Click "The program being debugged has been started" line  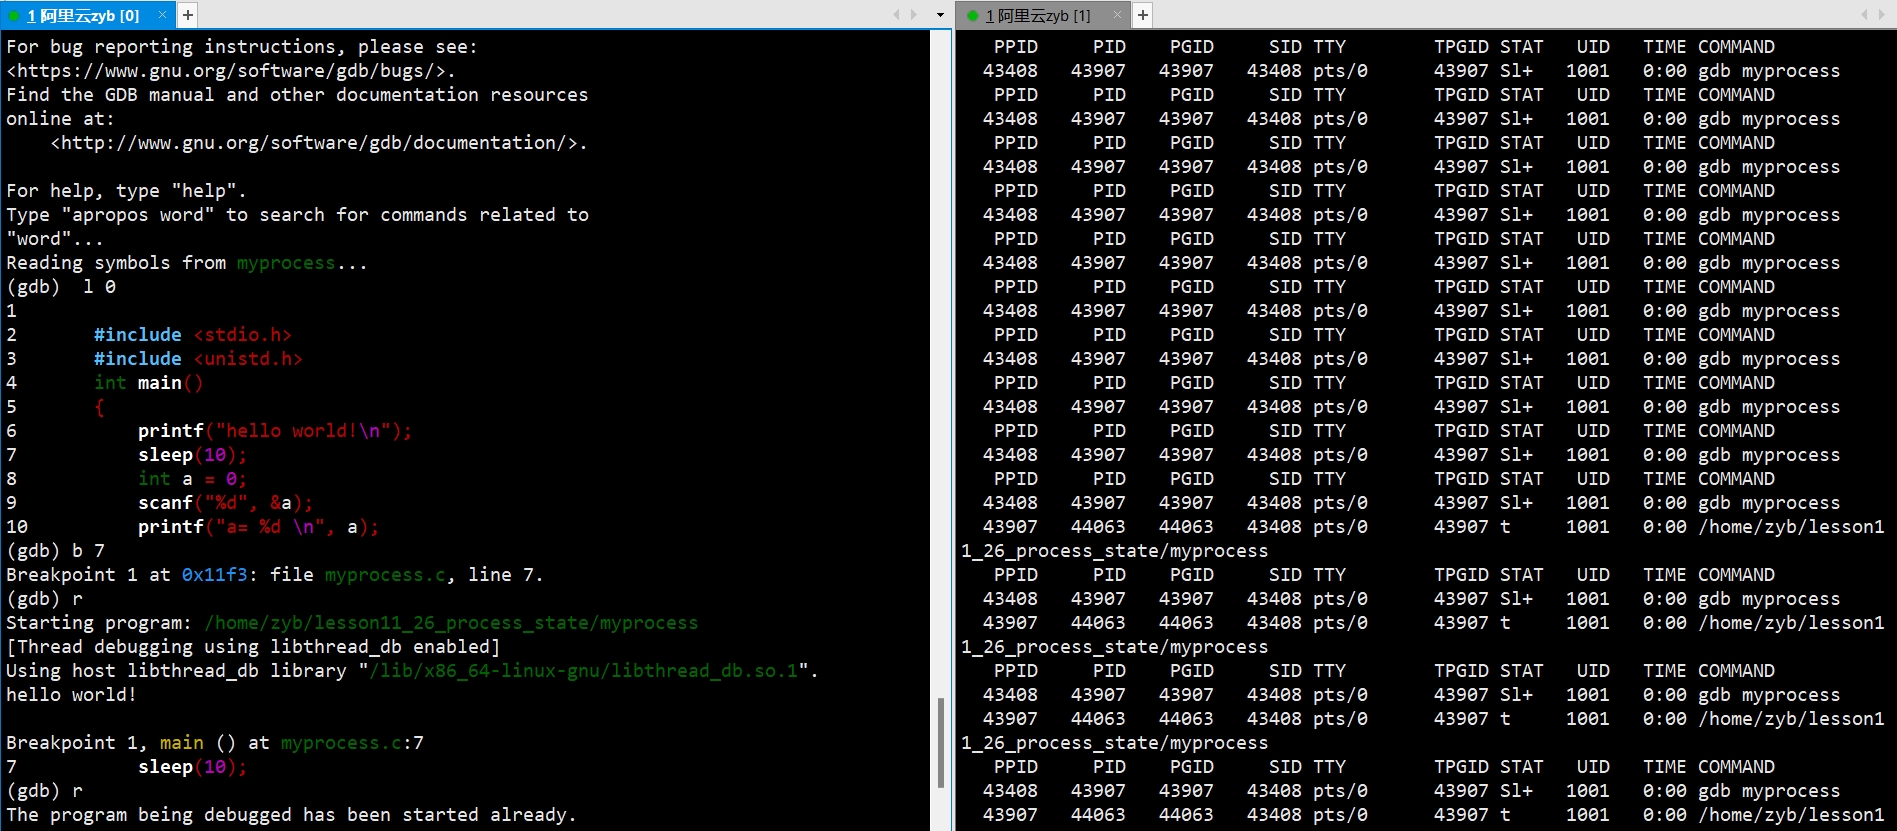pyautogui.click(x=291, y=815)
